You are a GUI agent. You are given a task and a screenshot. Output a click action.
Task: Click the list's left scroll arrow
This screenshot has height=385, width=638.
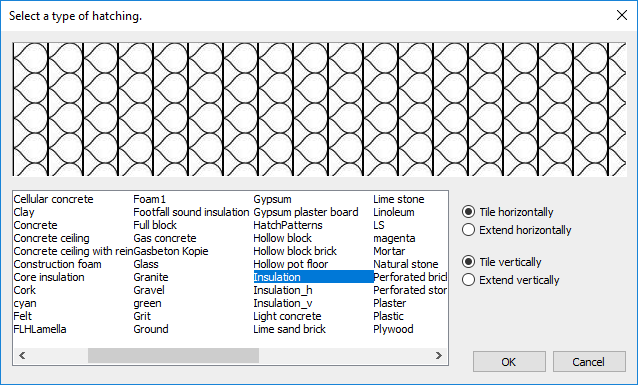tap(22, 356)
